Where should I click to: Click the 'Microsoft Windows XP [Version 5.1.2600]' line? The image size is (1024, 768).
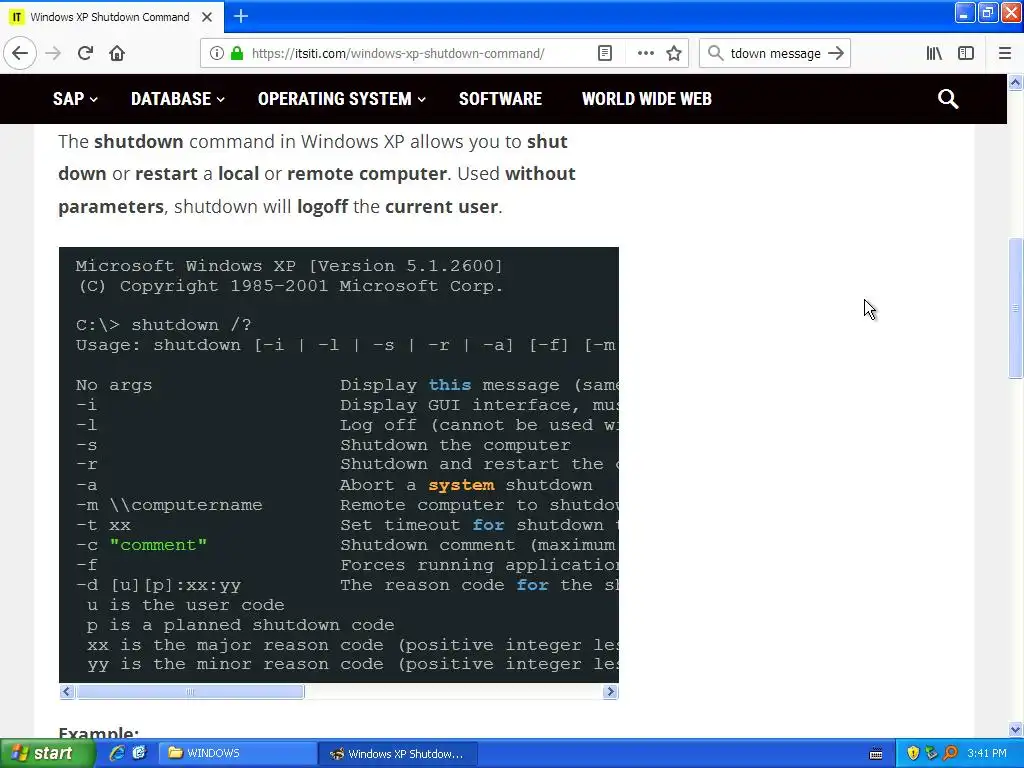289,266
